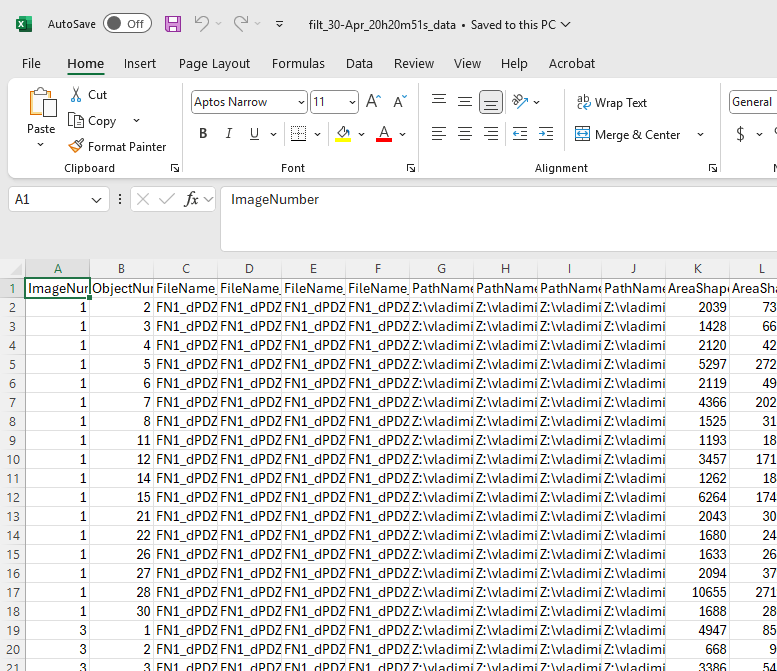Click the Center align icon
This screenshot has height=671, width=777.
[x=465, y=134]
